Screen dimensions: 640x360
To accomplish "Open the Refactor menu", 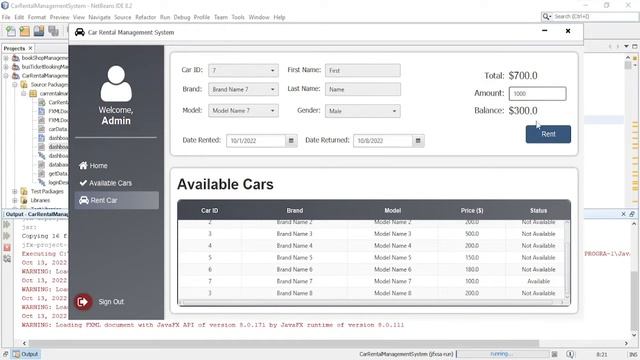I will [145, 17].
